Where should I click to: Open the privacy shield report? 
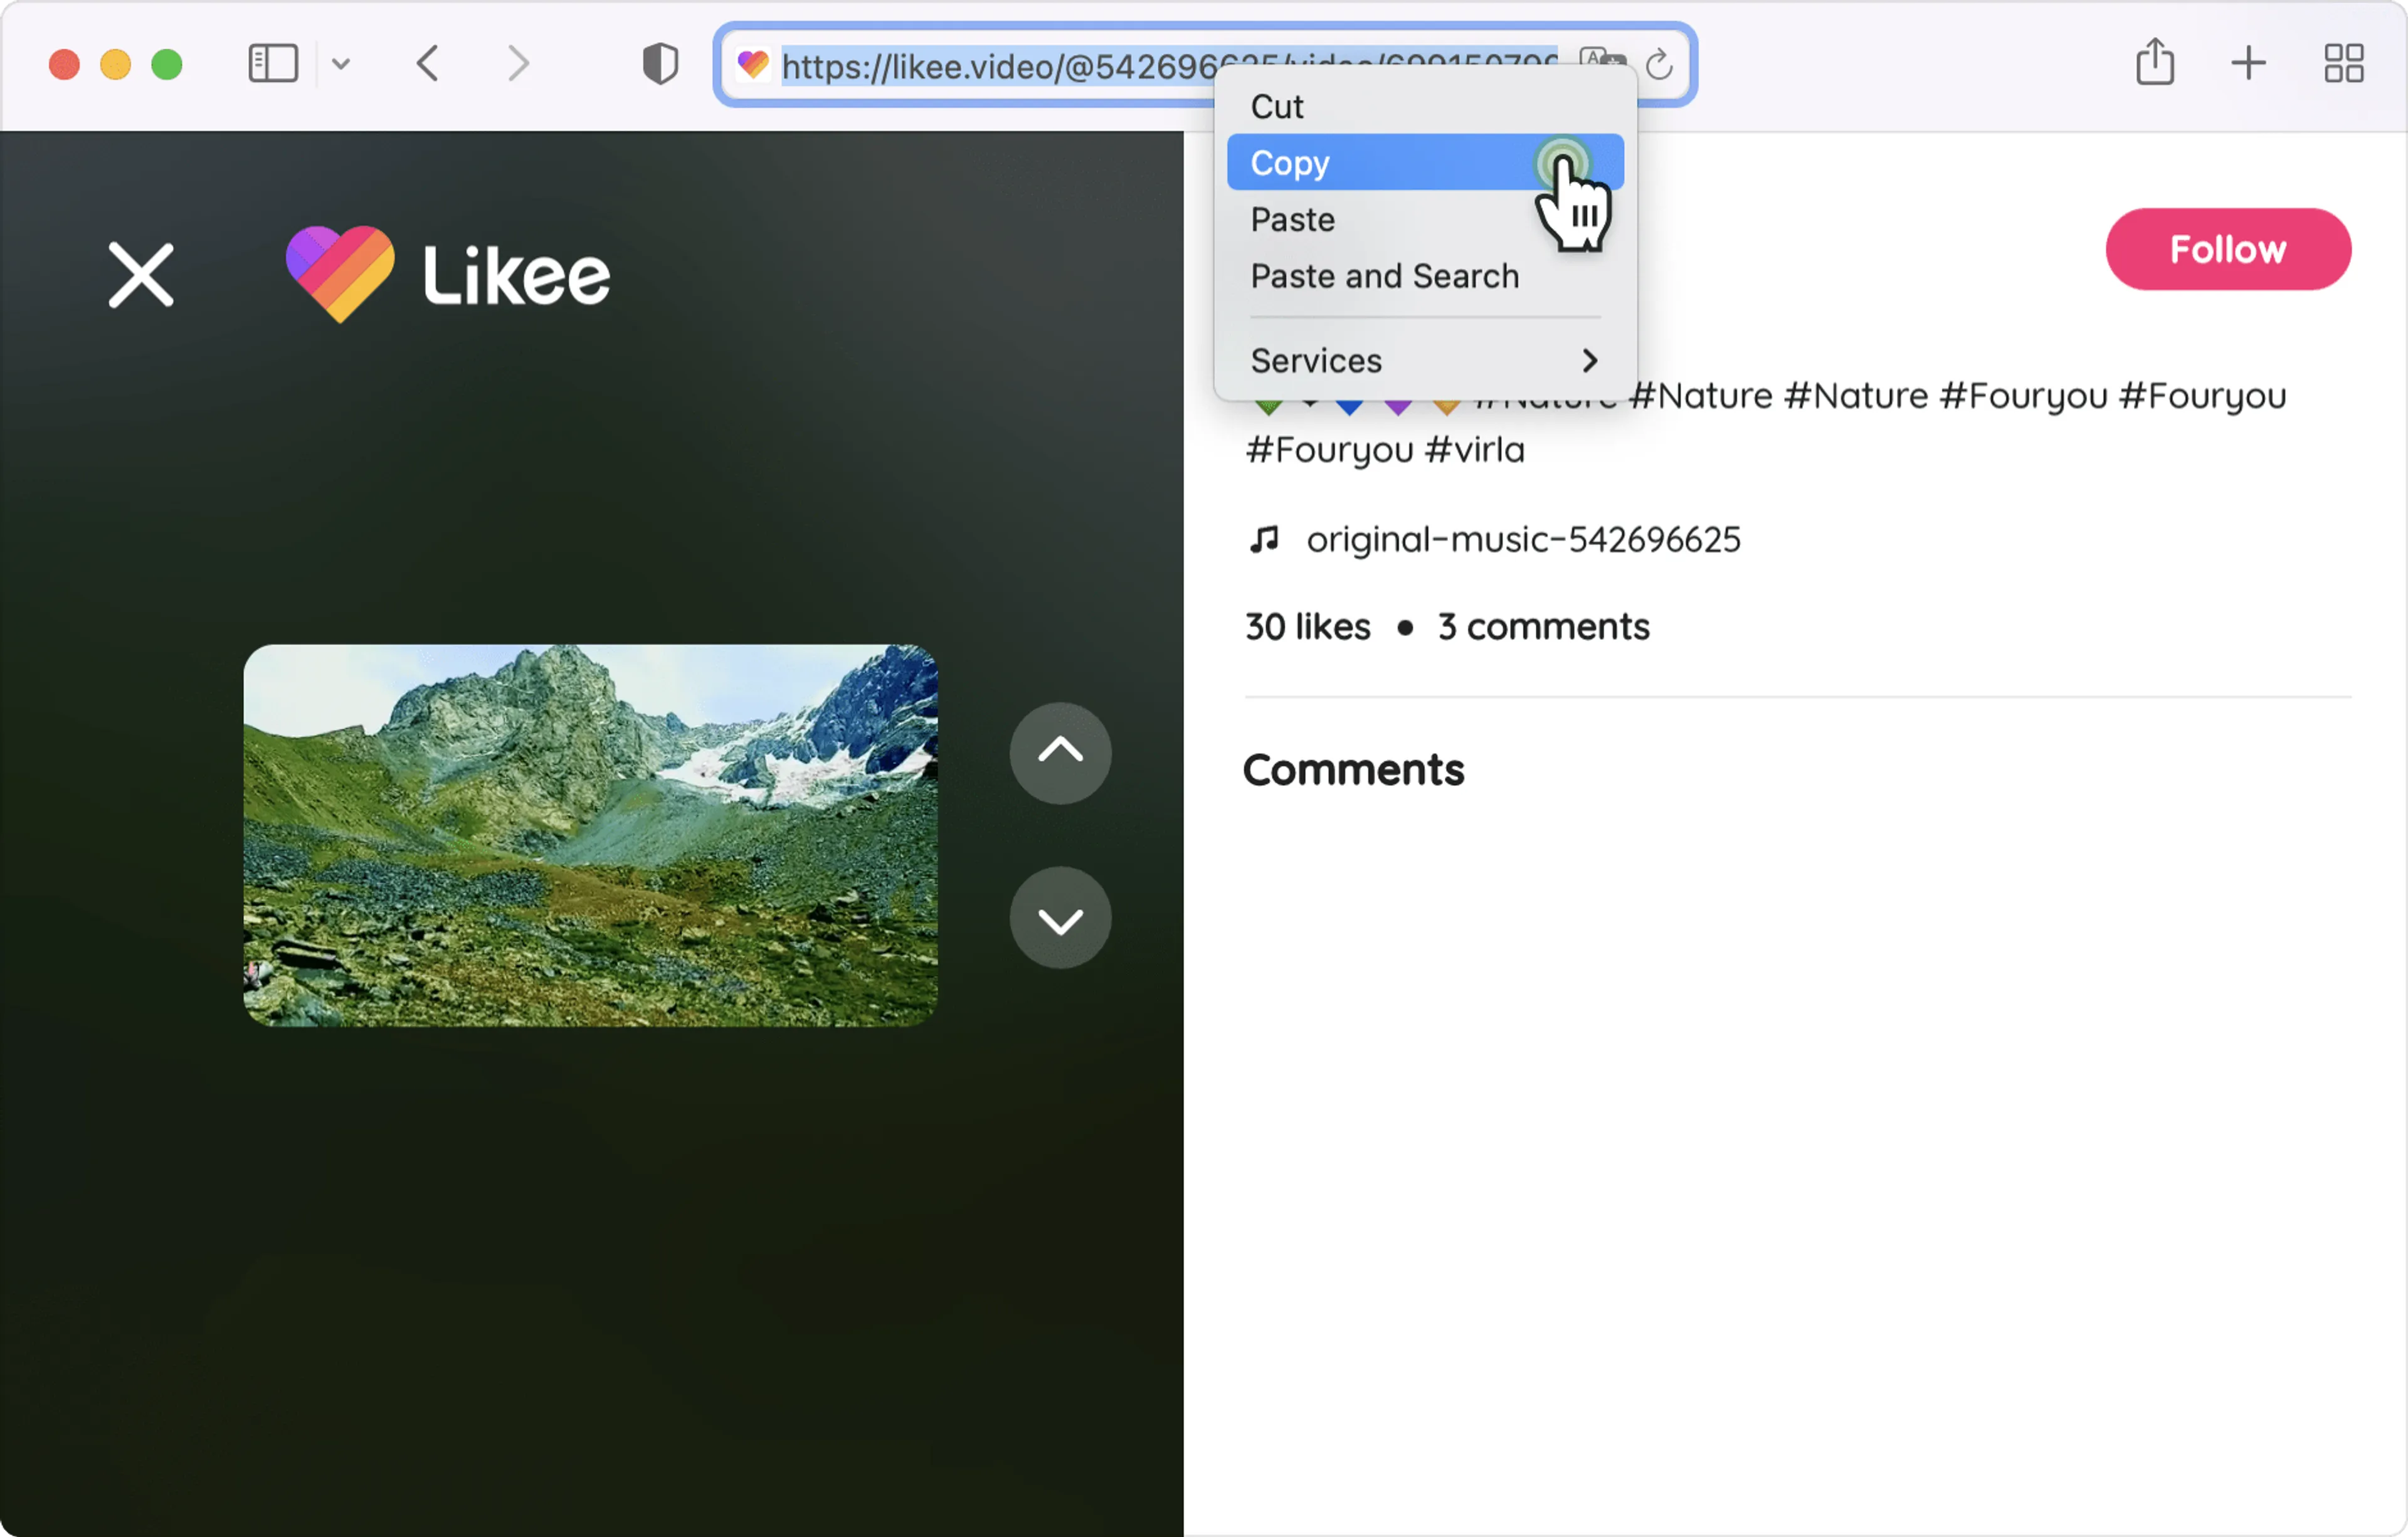pyautogui.click(x=660, y=64)
